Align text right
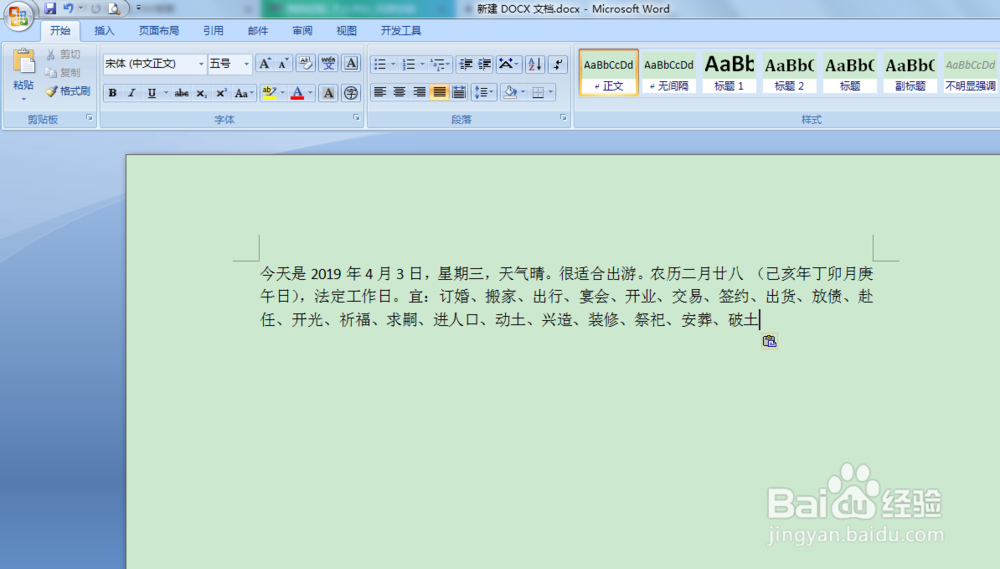 (419, 92)
